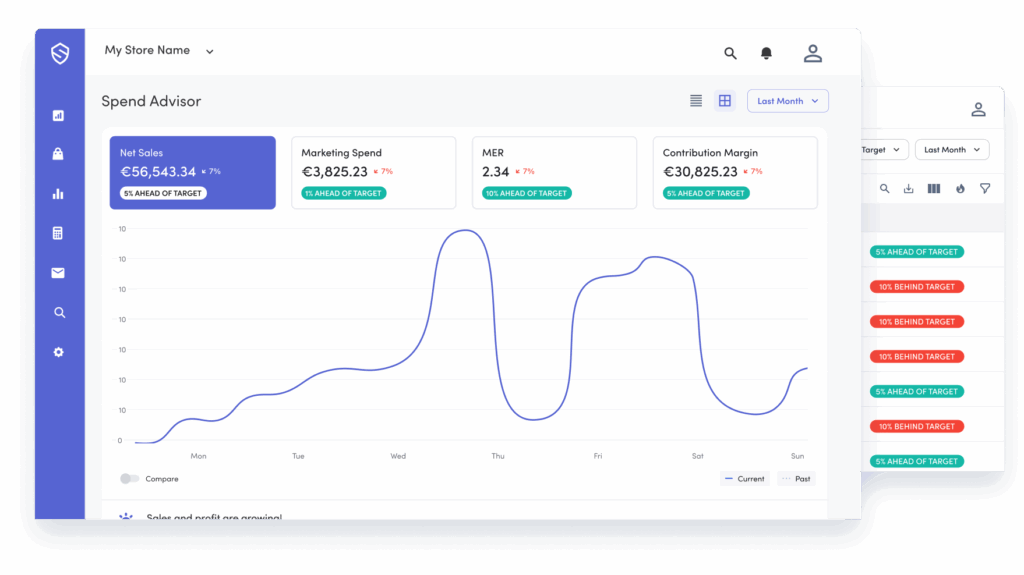Open the bar chart sidebar icon

59,194
